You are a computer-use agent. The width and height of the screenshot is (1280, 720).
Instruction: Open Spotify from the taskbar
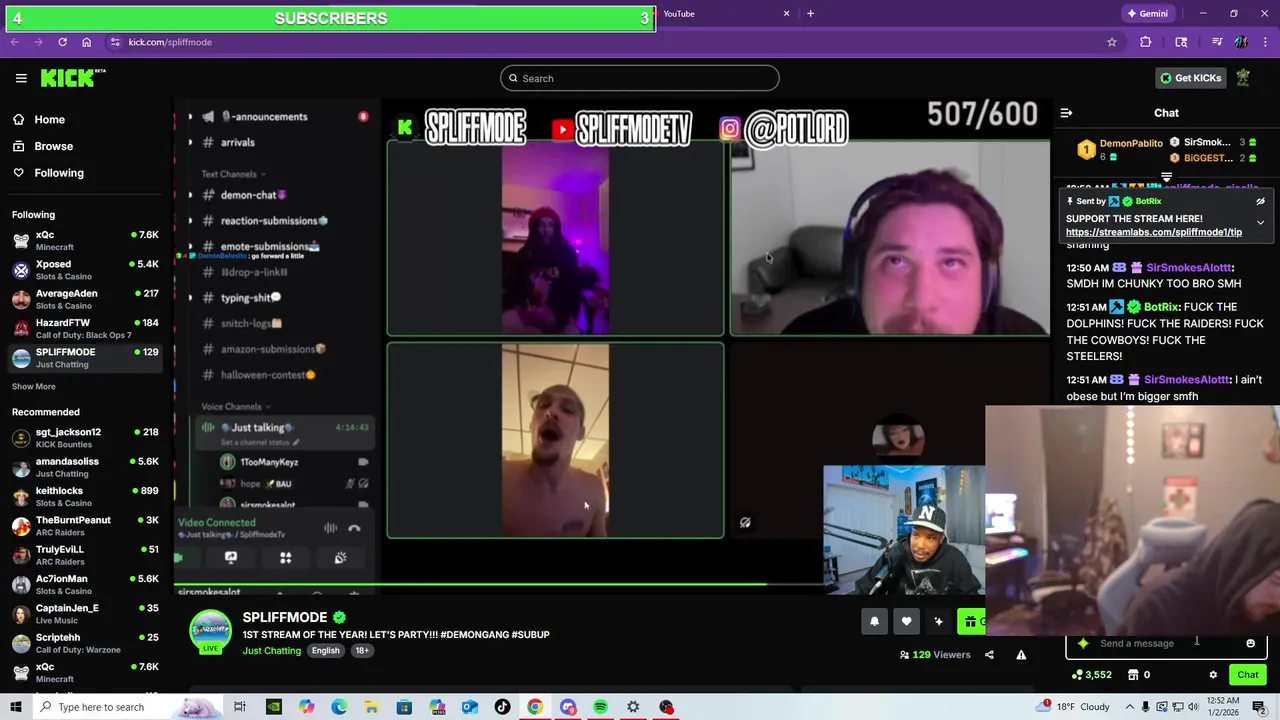(x=600, y=707)
